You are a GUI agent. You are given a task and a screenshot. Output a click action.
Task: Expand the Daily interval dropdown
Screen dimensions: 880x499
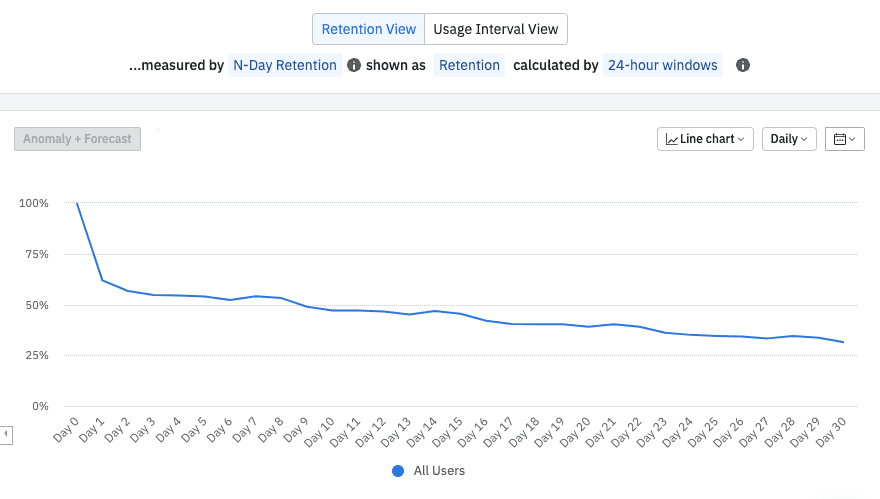tap(789, 139)
